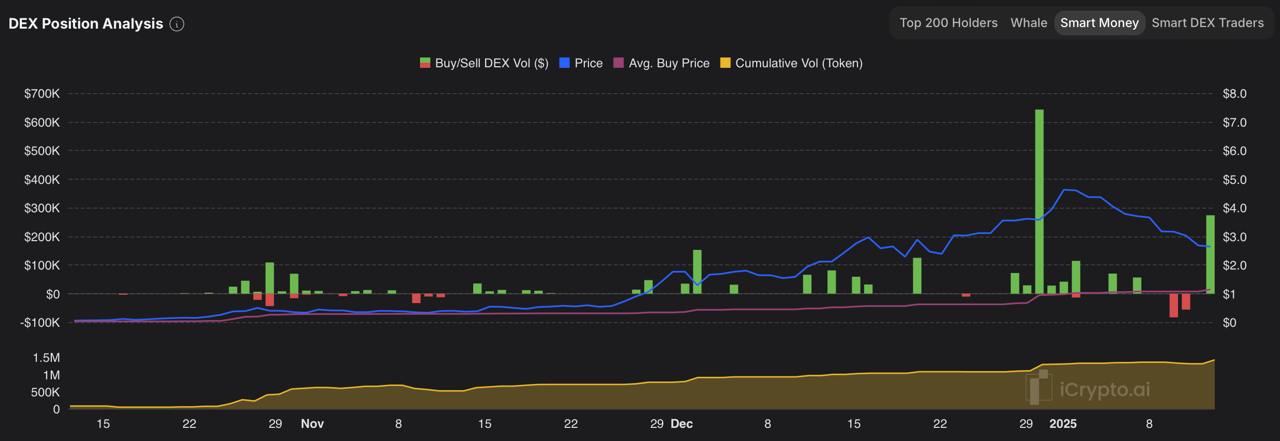Click the $8.0 right axis label
Image resolution: width=1280 pixels, height=441 pixels.
coord(1234,94)
